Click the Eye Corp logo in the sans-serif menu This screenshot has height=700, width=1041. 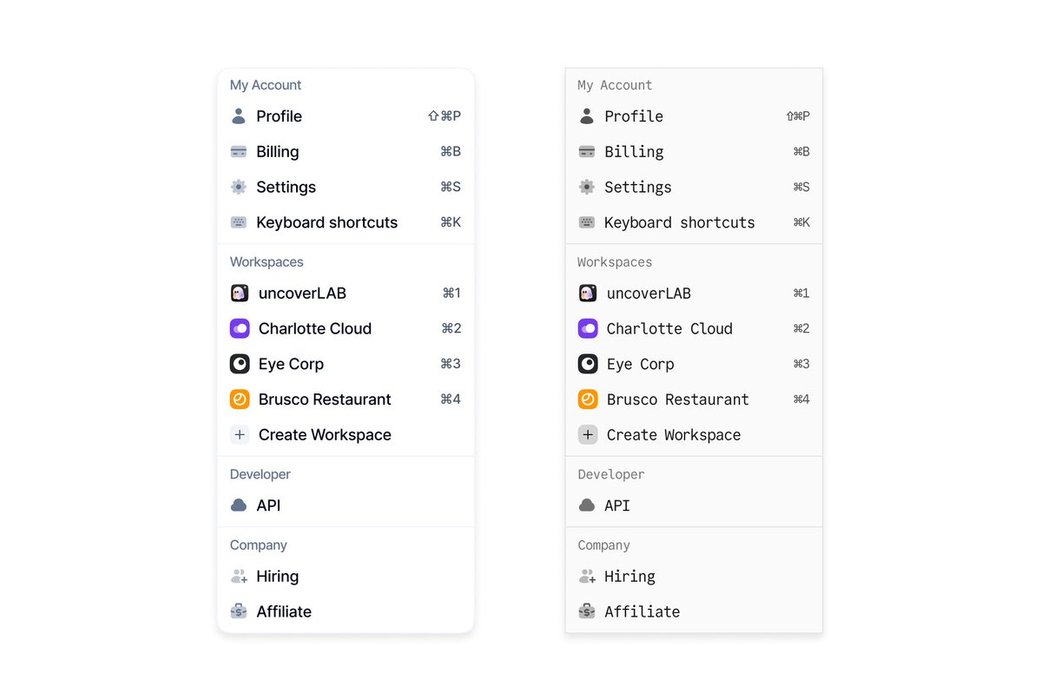pos(239,364)
